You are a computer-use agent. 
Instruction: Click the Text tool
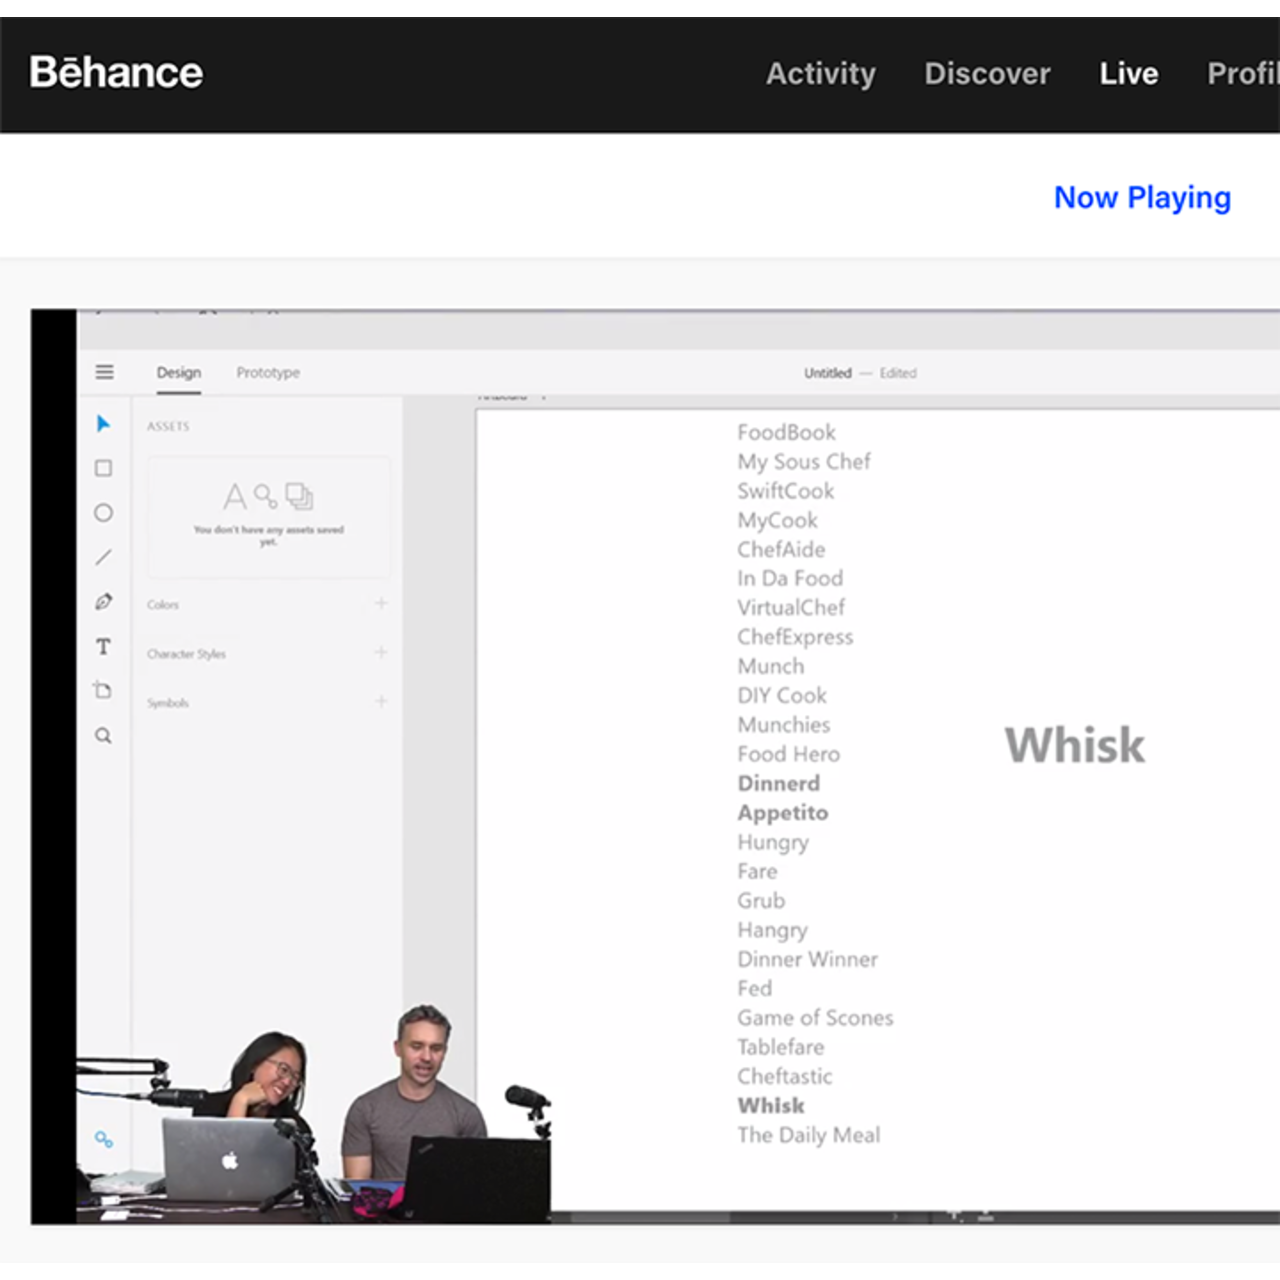[x=103, y=647]
